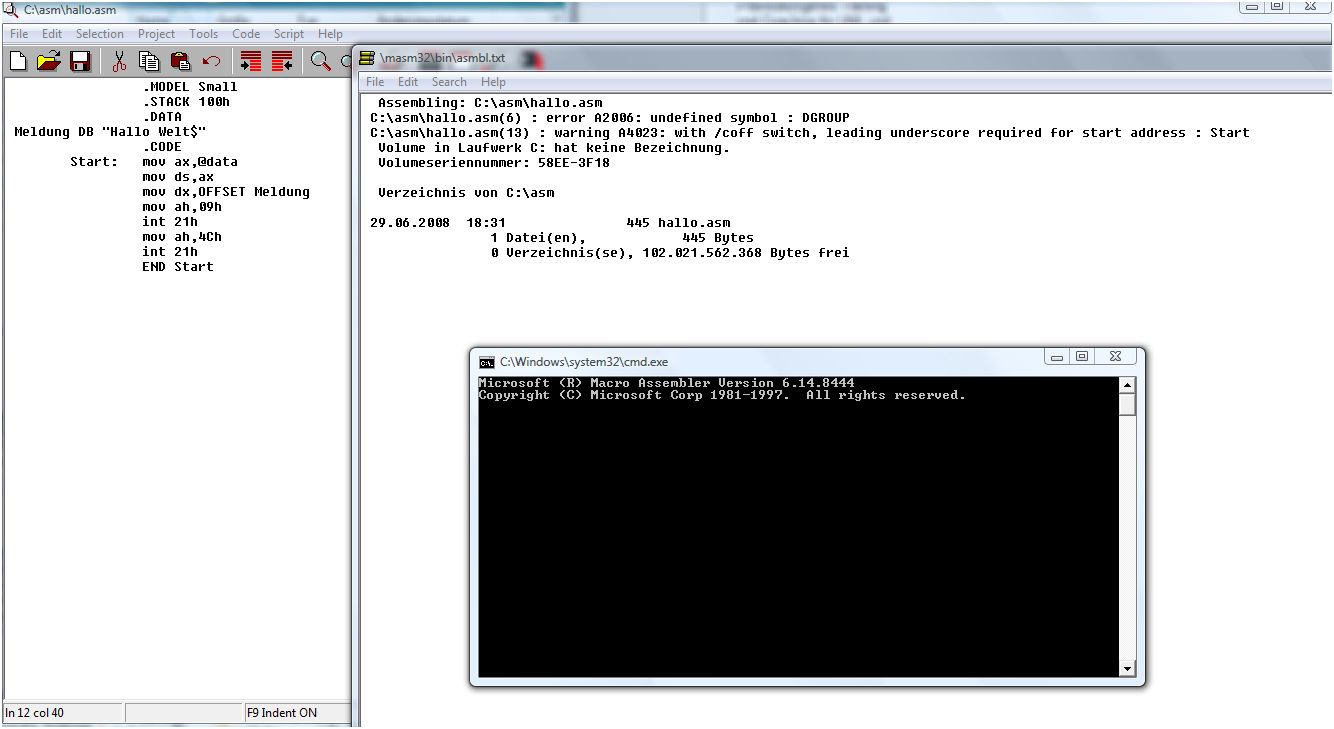Click the warning A4023 output line
Image resolution: width=1334 pixels, height=729 pixels.
pos(810,132)
